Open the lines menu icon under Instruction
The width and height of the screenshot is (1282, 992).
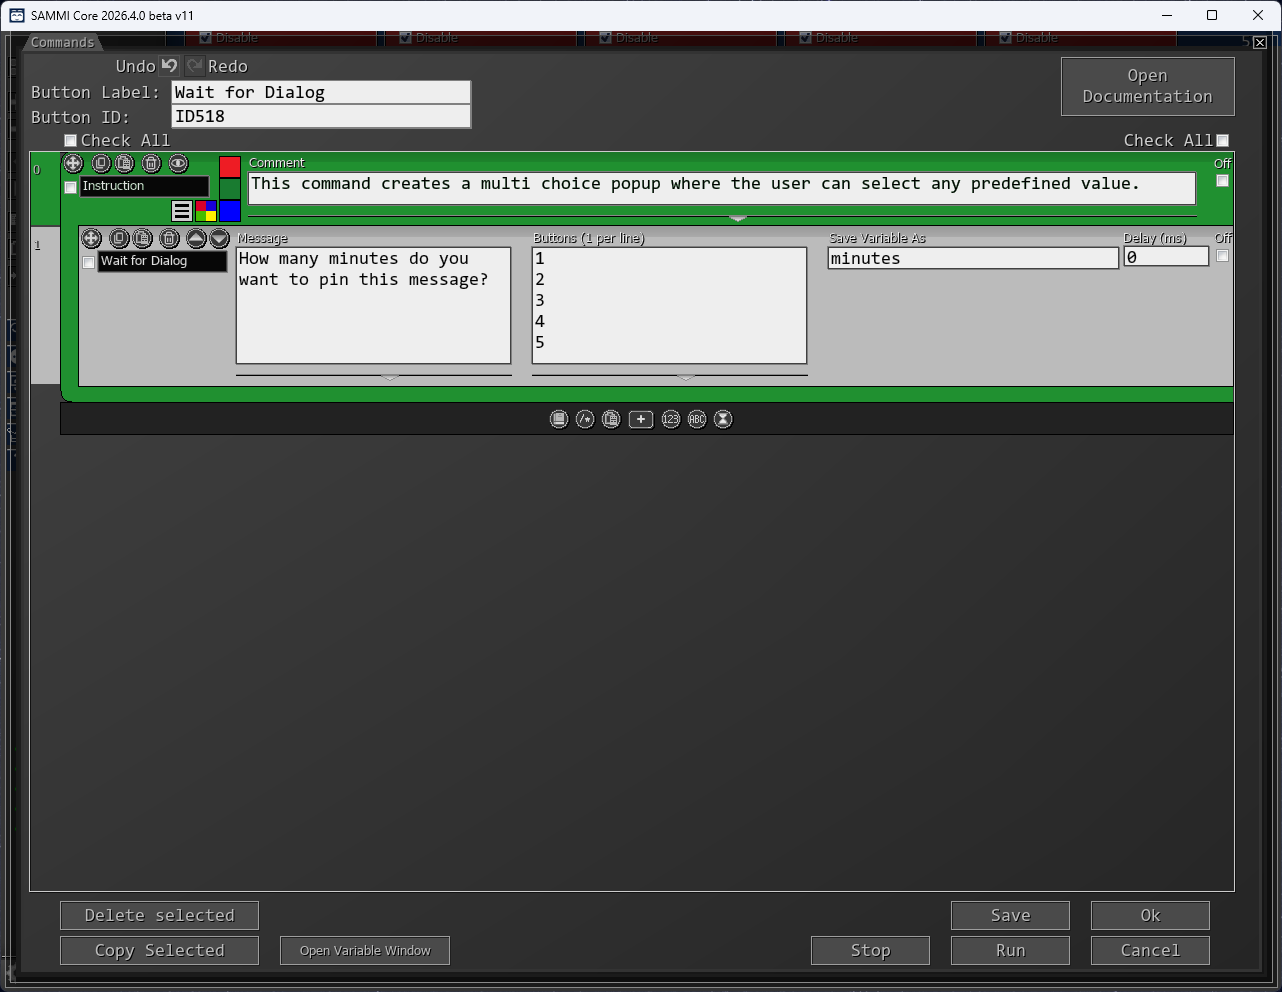click(x=182, y=210)
